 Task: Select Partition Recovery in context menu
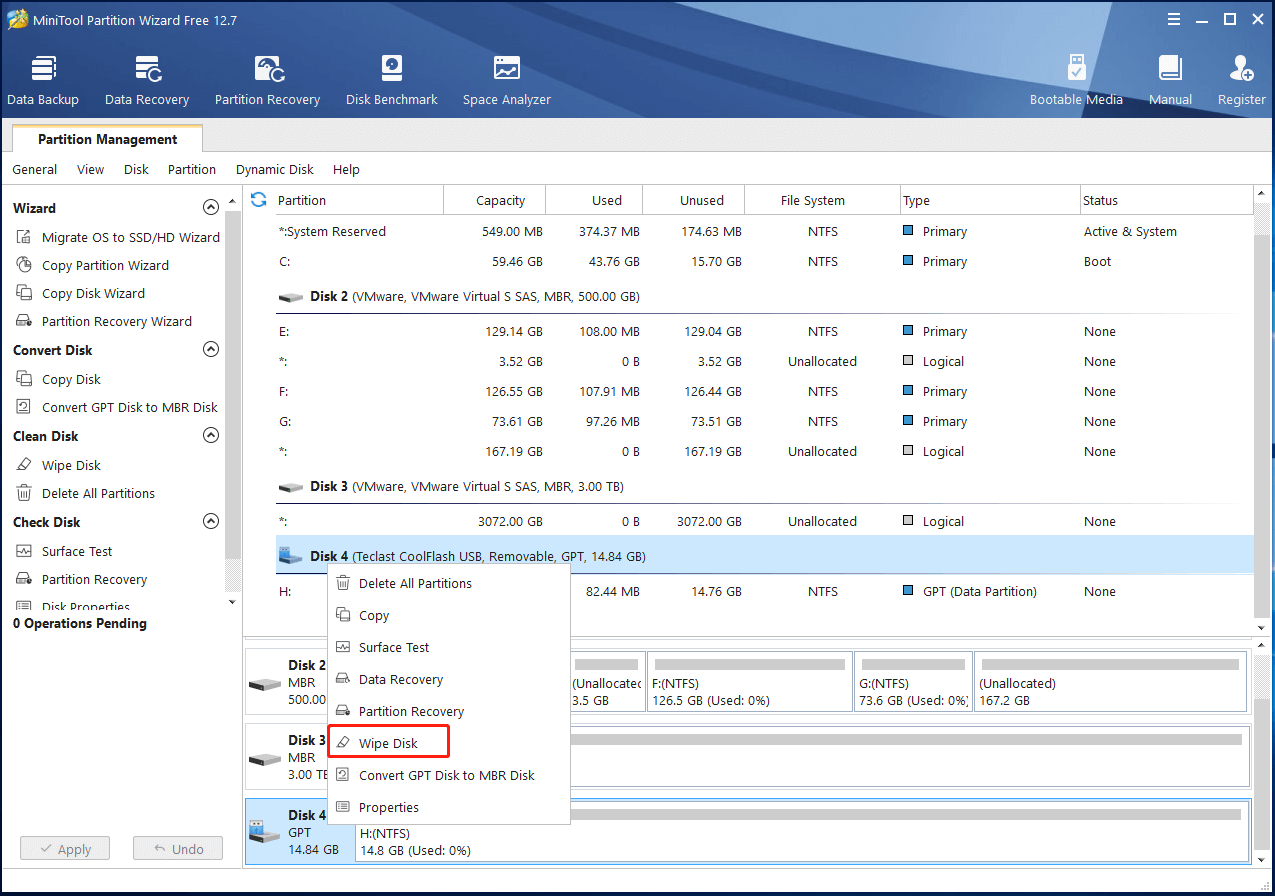tap(449, 711)
